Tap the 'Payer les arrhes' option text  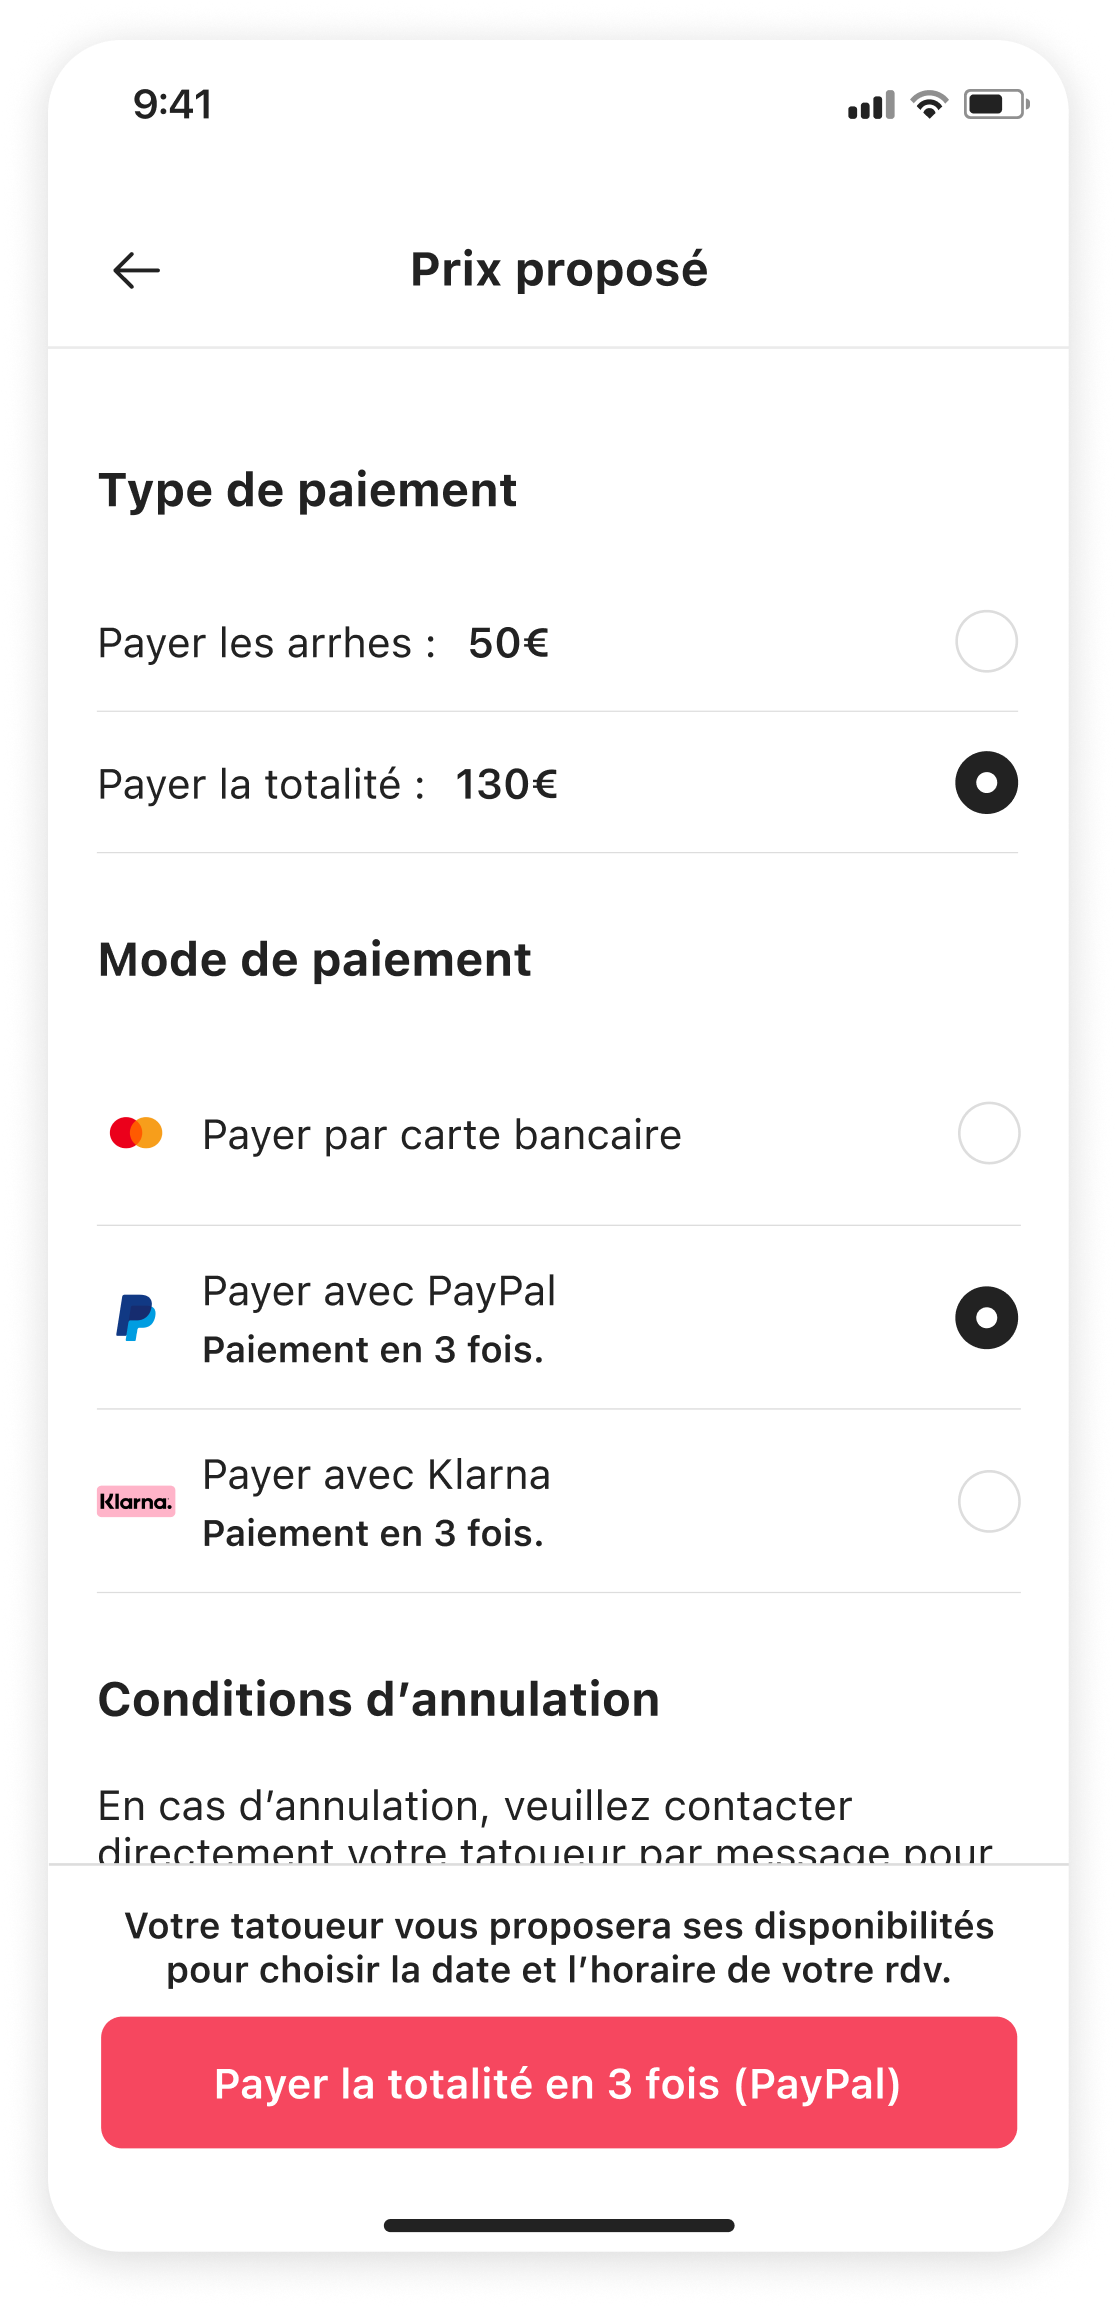pyautogui.click(x=267, y=643)
